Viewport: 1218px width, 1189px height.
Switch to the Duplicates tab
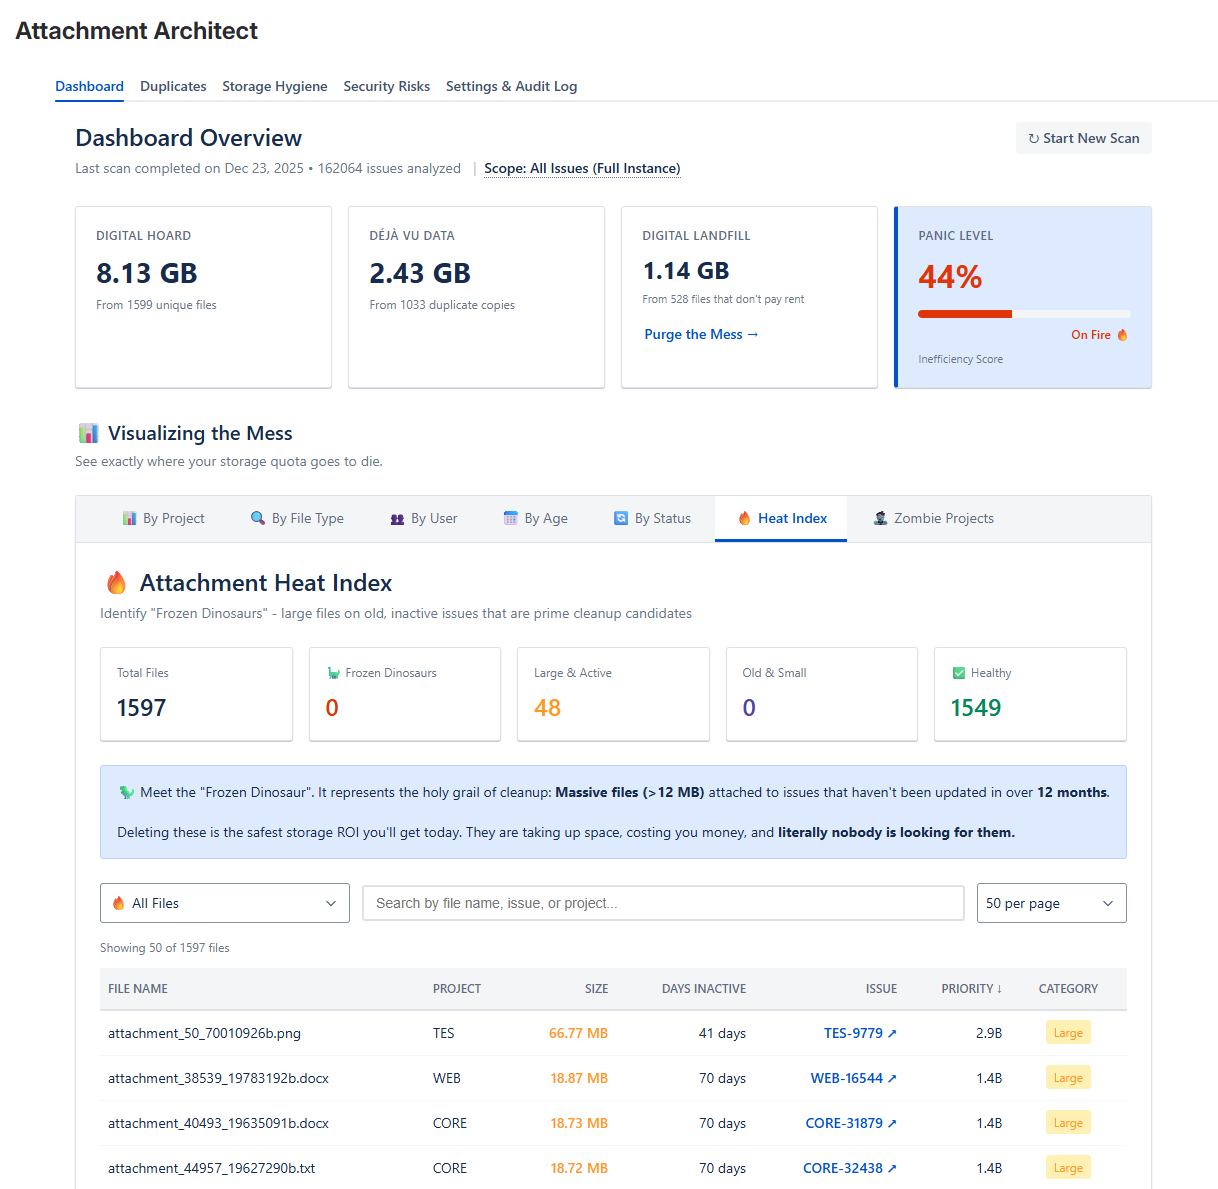173,86
